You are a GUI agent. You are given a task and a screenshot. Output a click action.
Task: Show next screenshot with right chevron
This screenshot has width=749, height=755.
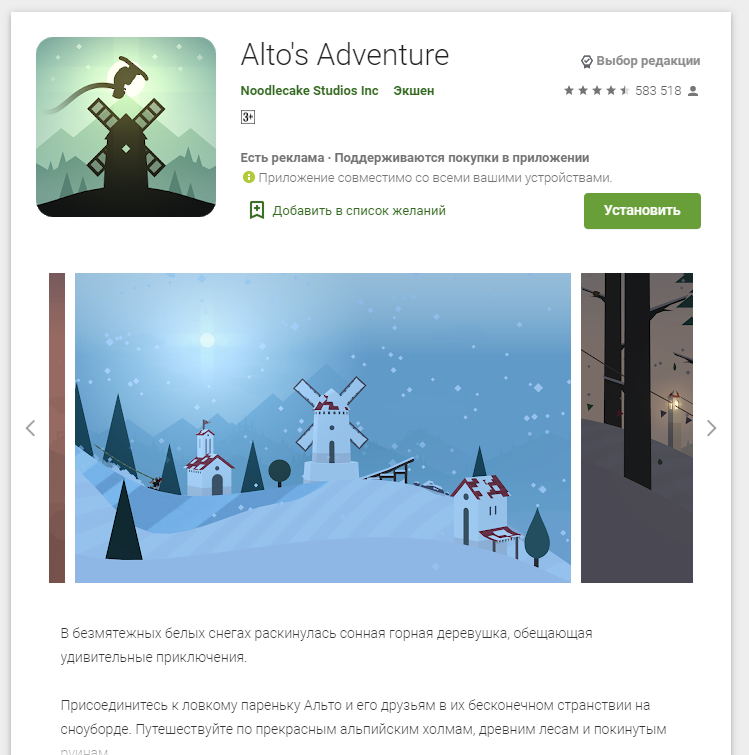click(711, 428)
